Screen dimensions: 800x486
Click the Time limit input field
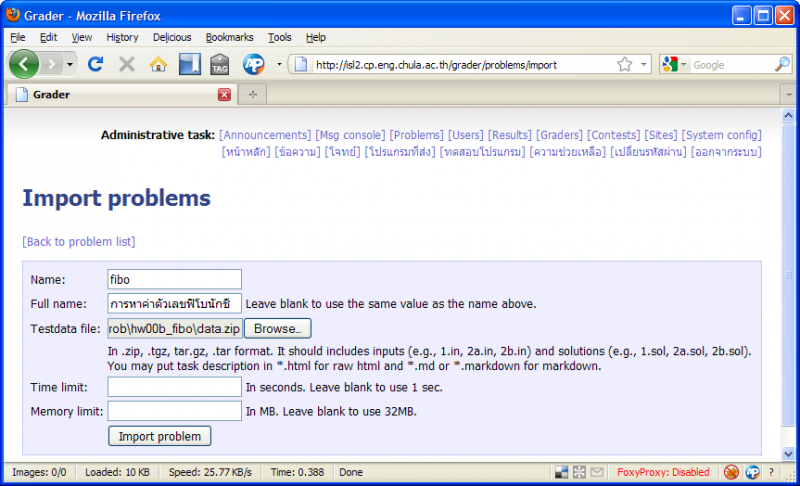click(175, 387)
